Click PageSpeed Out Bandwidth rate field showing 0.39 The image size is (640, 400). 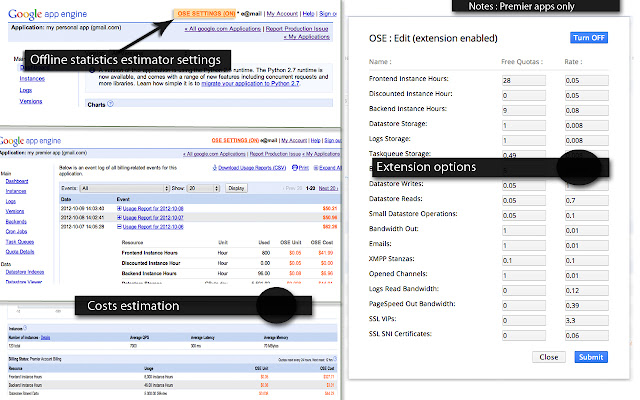(587, 305)
